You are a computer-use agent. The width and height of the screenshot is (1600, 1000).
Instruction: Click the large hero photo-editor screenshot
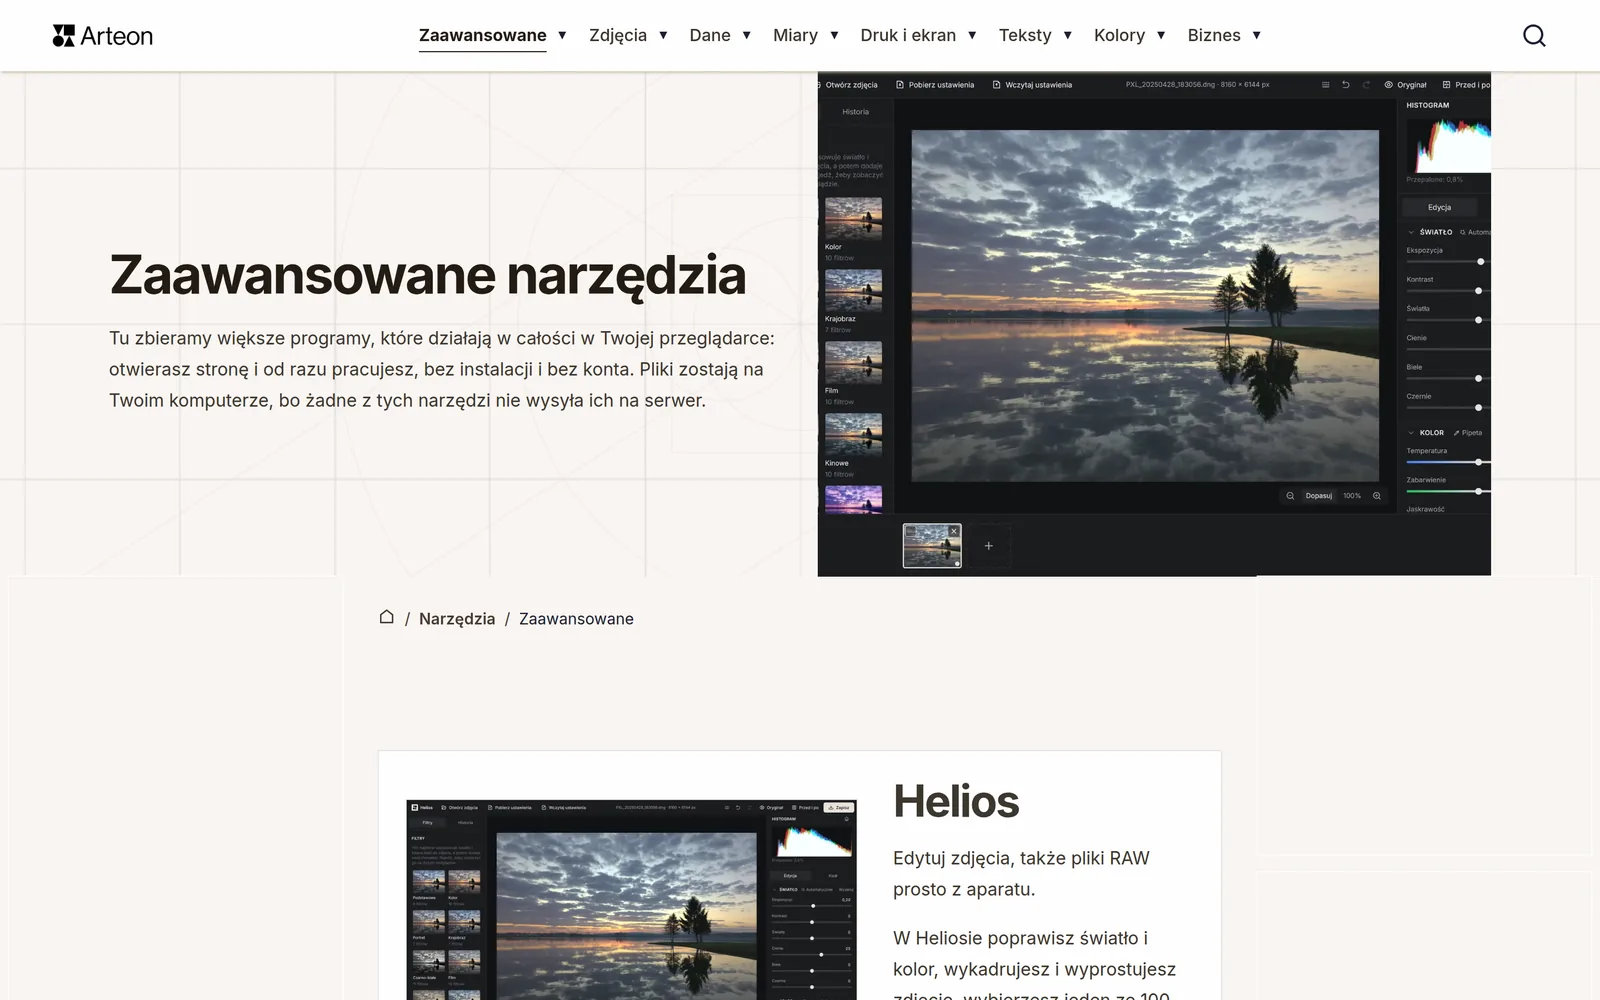click(1154, 324)
